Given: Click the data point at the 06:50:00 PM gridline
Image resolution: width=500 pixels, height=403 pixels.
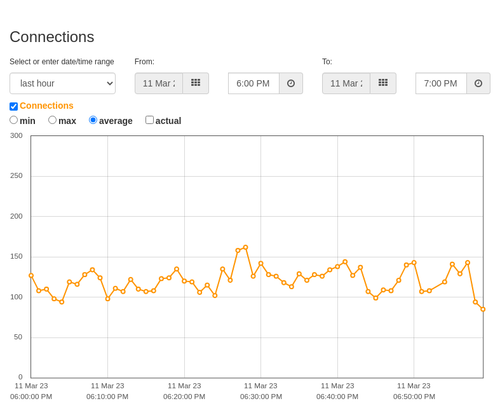Looking at the screenshot, I should pos(414,263).
